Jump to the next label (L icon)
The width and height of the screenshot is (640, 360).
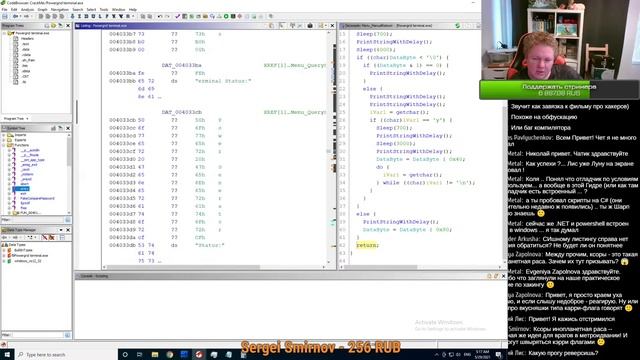coord(100,16)
